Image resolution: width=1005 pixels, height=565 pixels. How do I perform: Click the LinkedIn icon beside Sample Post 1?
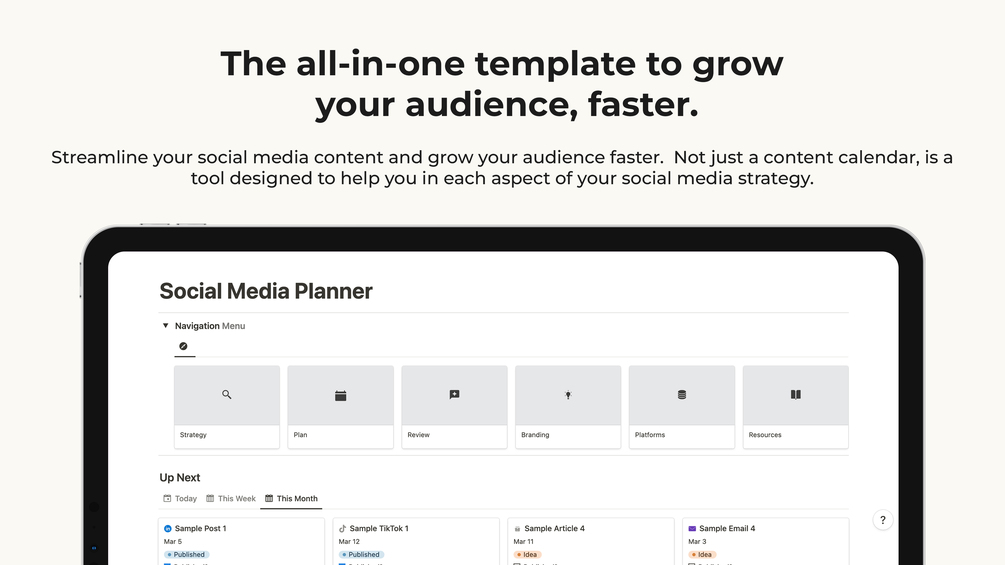tap(168, 529)
